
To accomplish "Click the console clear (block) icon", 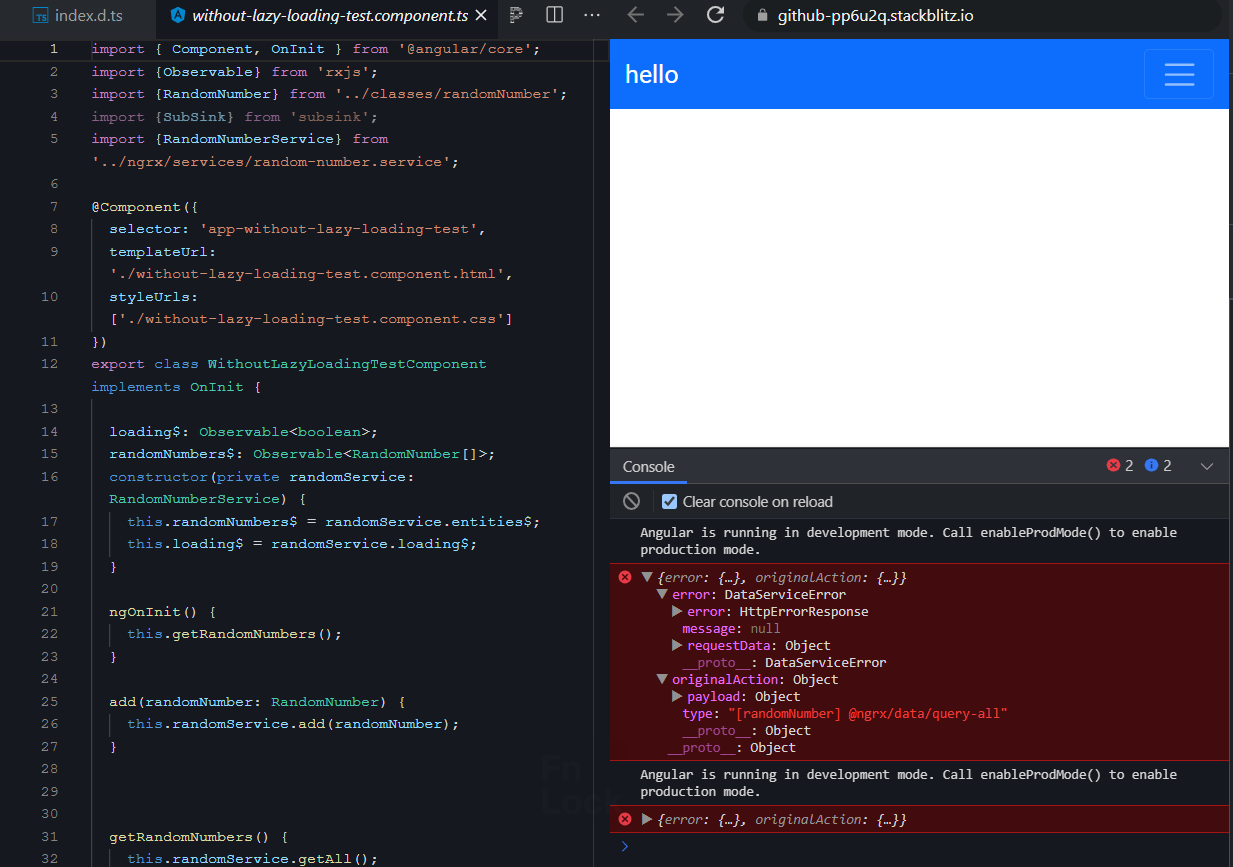I will tap(630, 501).
